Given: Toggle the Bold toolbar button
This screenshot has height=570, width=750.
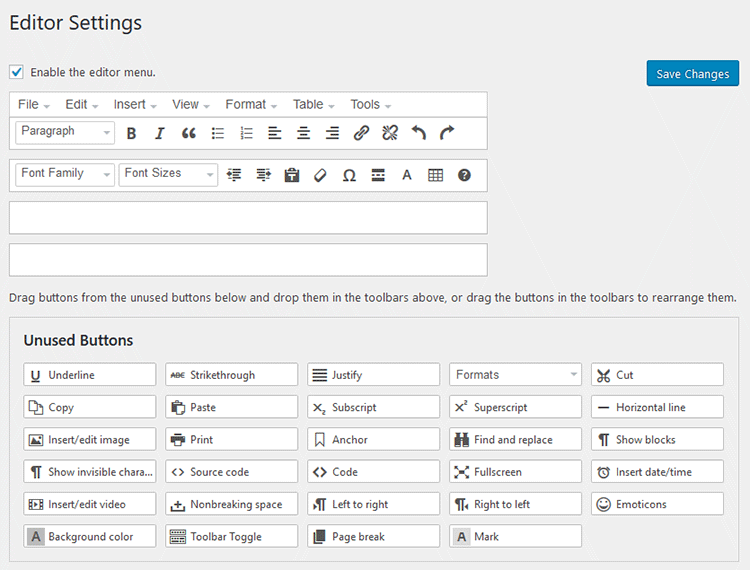Looking at the screenshot, I should tap(131, 133).
